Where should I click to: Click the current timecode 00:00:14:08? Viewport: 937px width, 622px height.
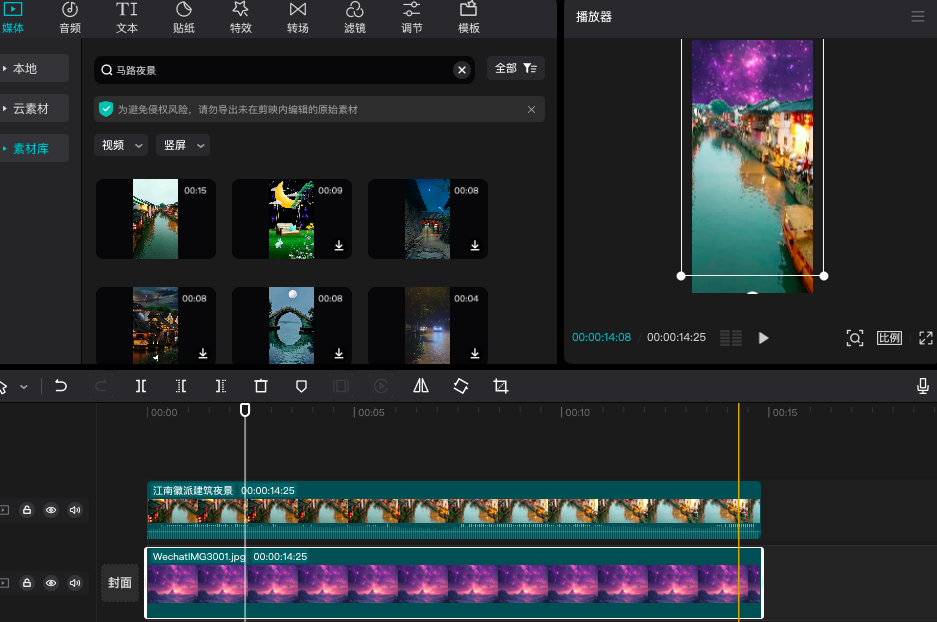coord(601,338)
